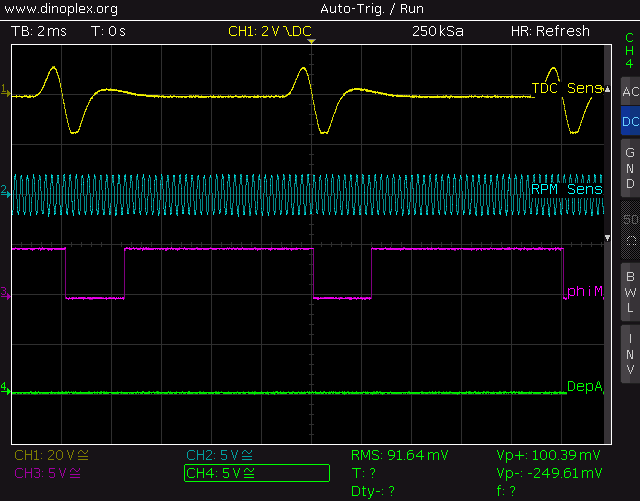Toggle the 50 Ω impedance option

[629, 229]
